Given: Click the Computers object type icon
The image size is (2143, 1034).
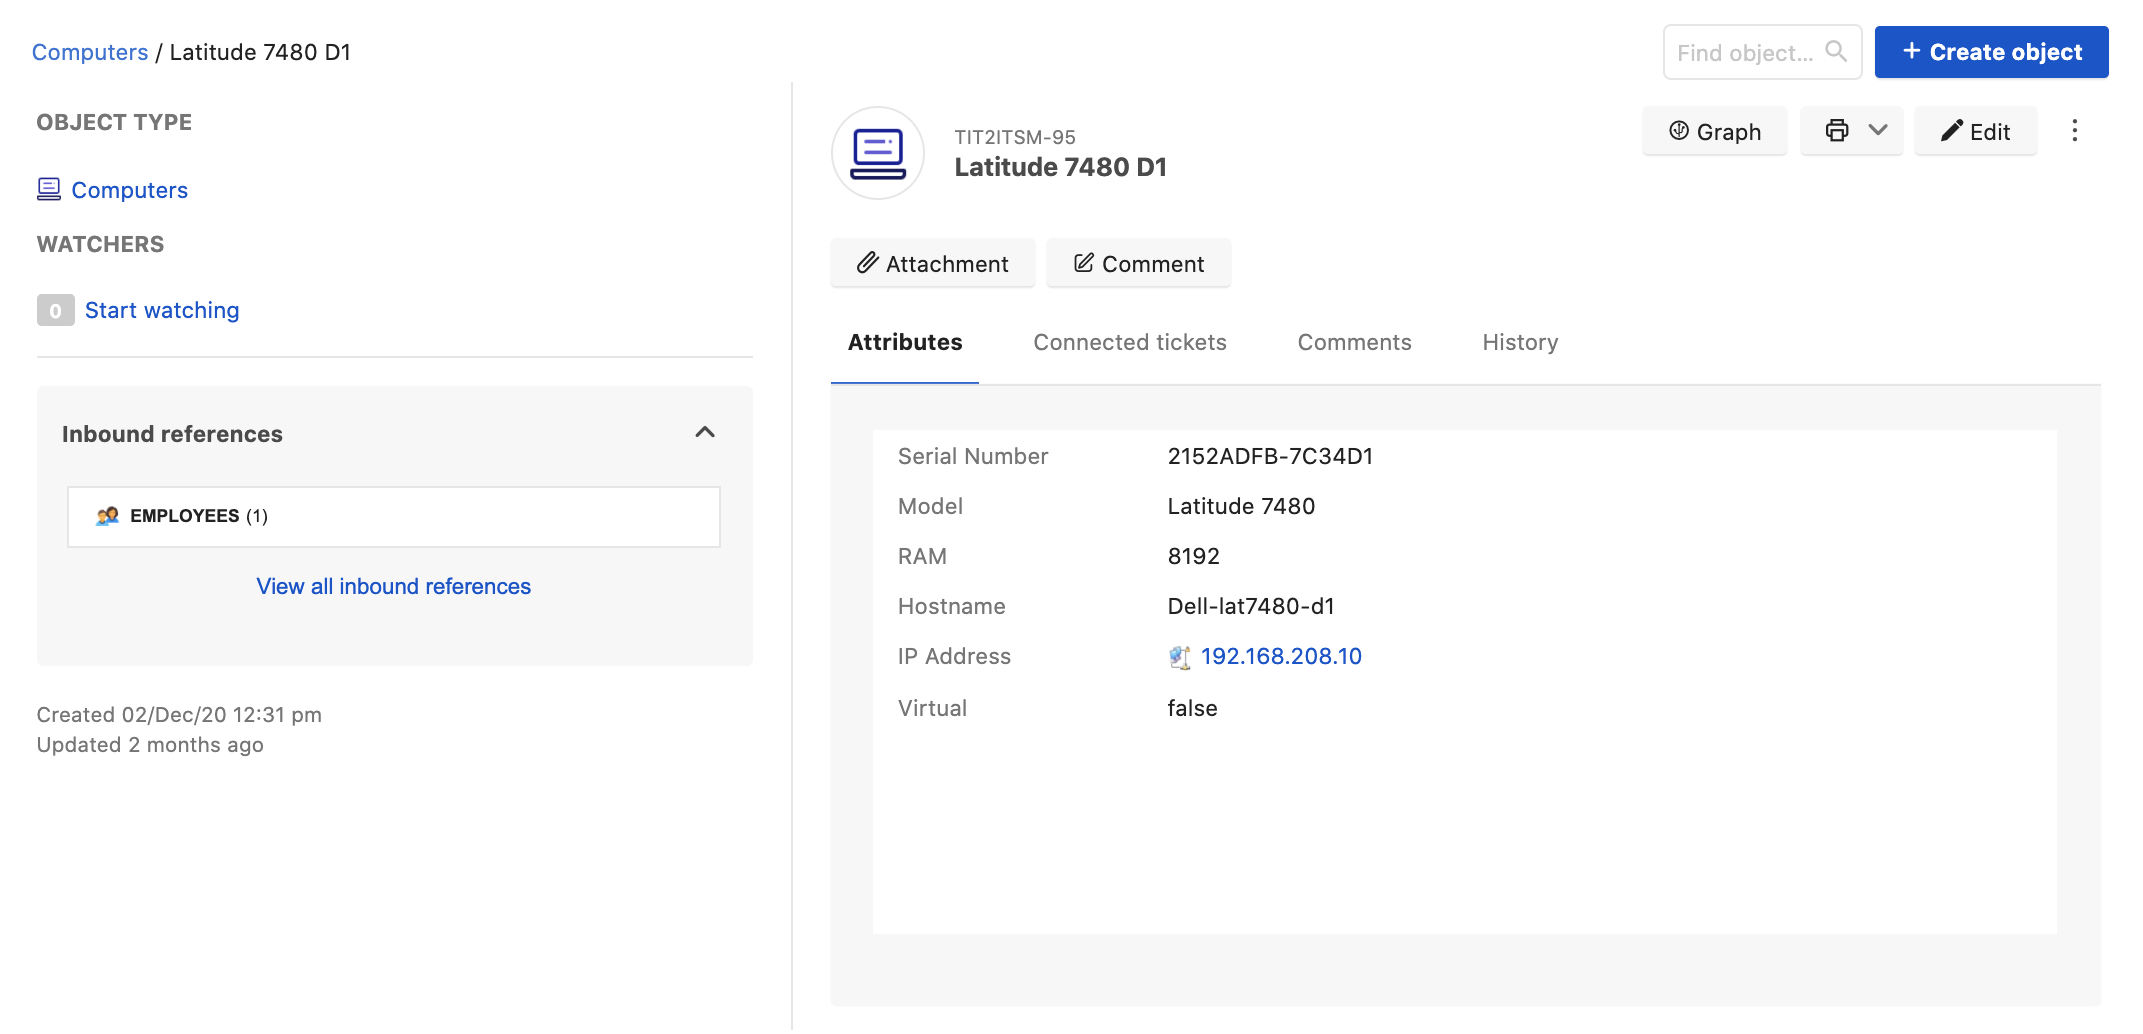Looking at the screenshot, I should [48, 189].
